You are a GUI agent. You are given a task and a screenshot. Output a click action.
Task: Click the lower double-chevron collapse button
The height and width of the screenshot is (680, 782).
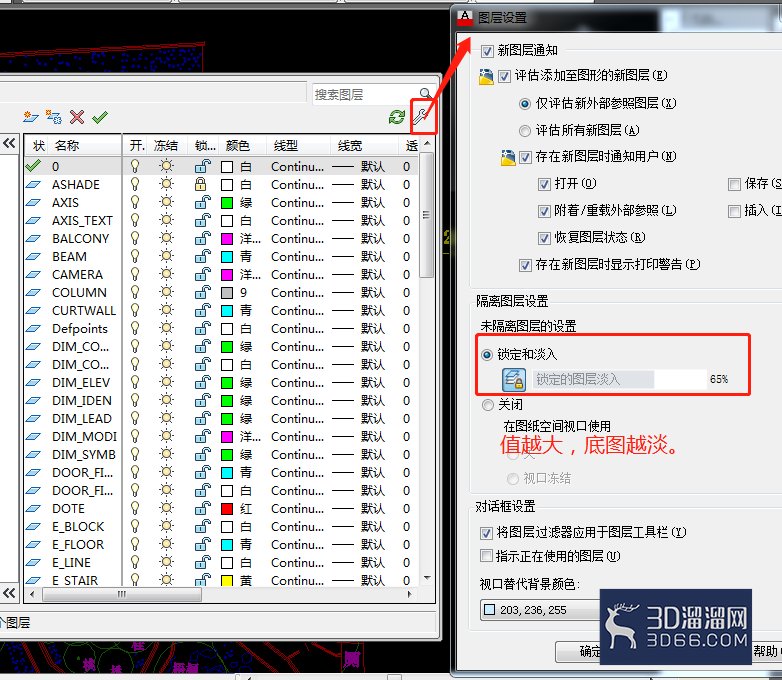click(9, 593)
